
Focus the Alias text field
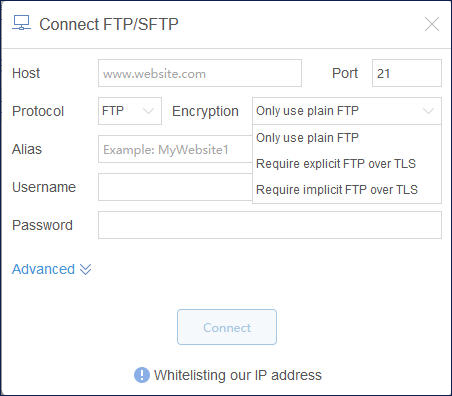tap(175, 149)
